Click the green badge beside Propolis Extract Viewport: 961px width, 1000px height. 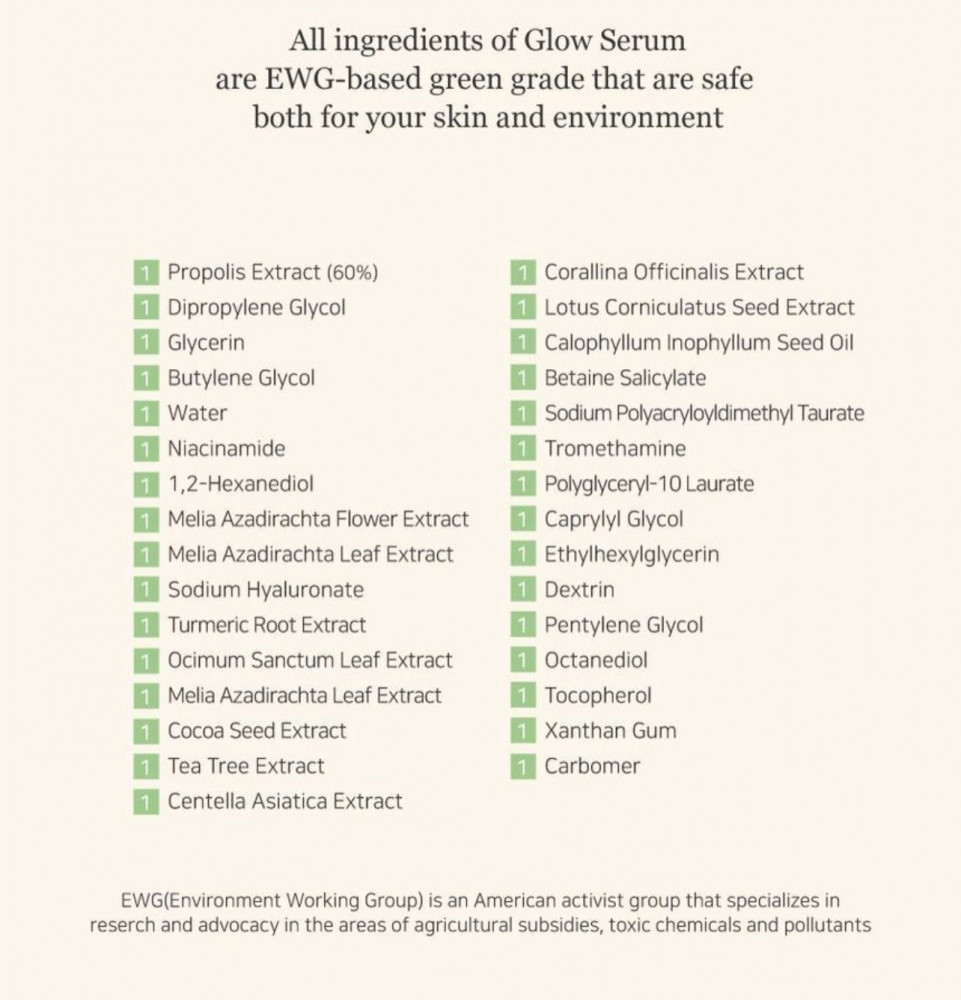click(x=145, y=272)
